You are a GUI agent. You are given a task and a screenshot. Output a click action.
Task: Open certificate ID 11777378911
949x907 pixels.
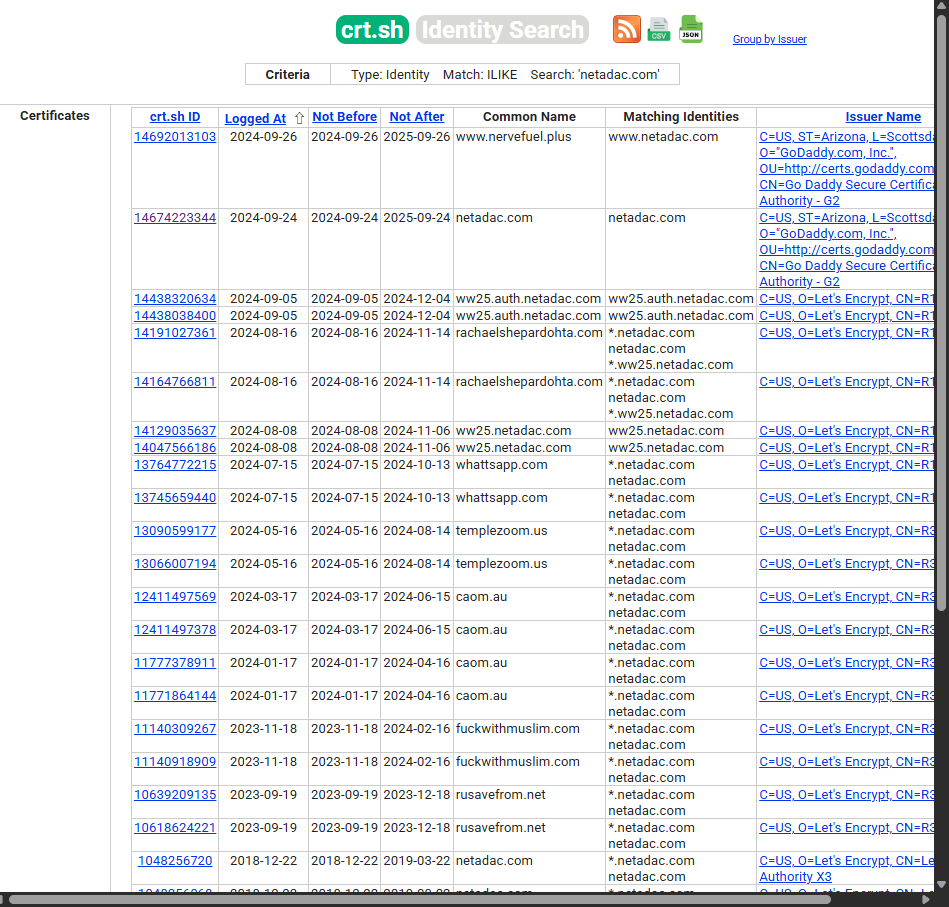[175, 663]
